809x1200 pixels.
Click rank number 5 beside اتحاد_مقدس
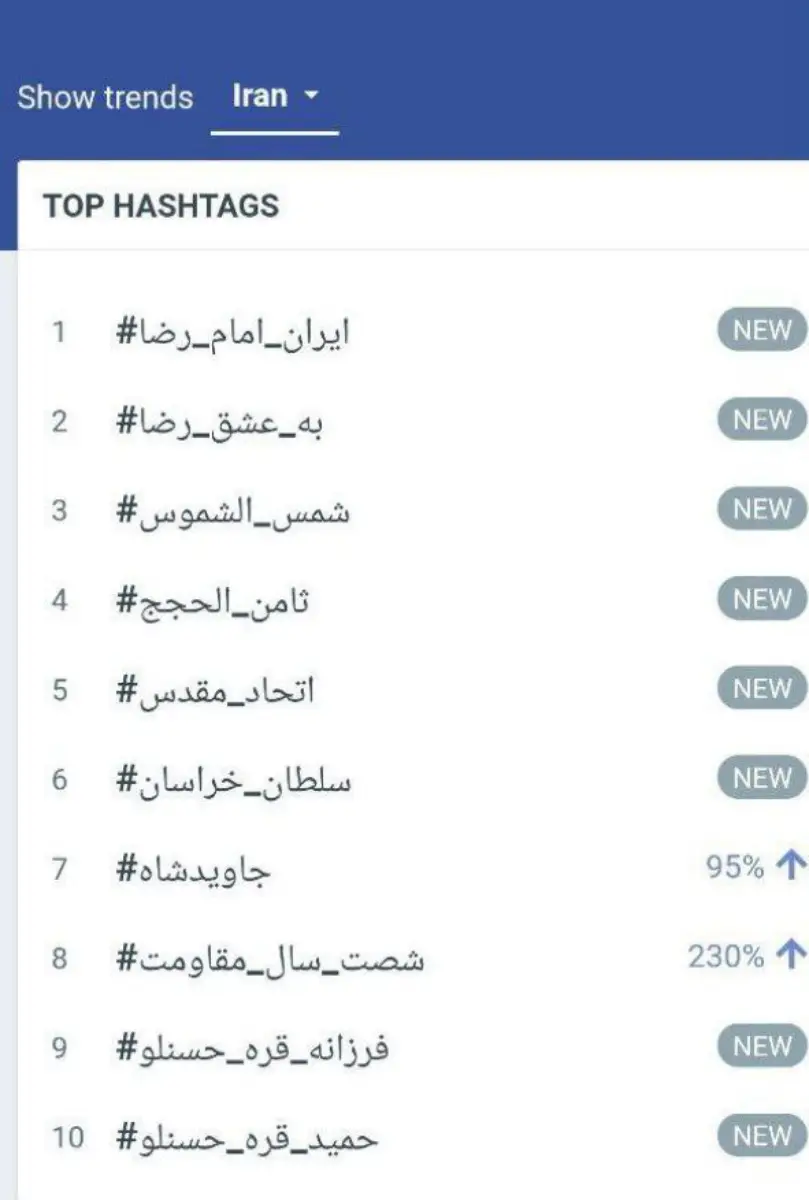[60, 688]
